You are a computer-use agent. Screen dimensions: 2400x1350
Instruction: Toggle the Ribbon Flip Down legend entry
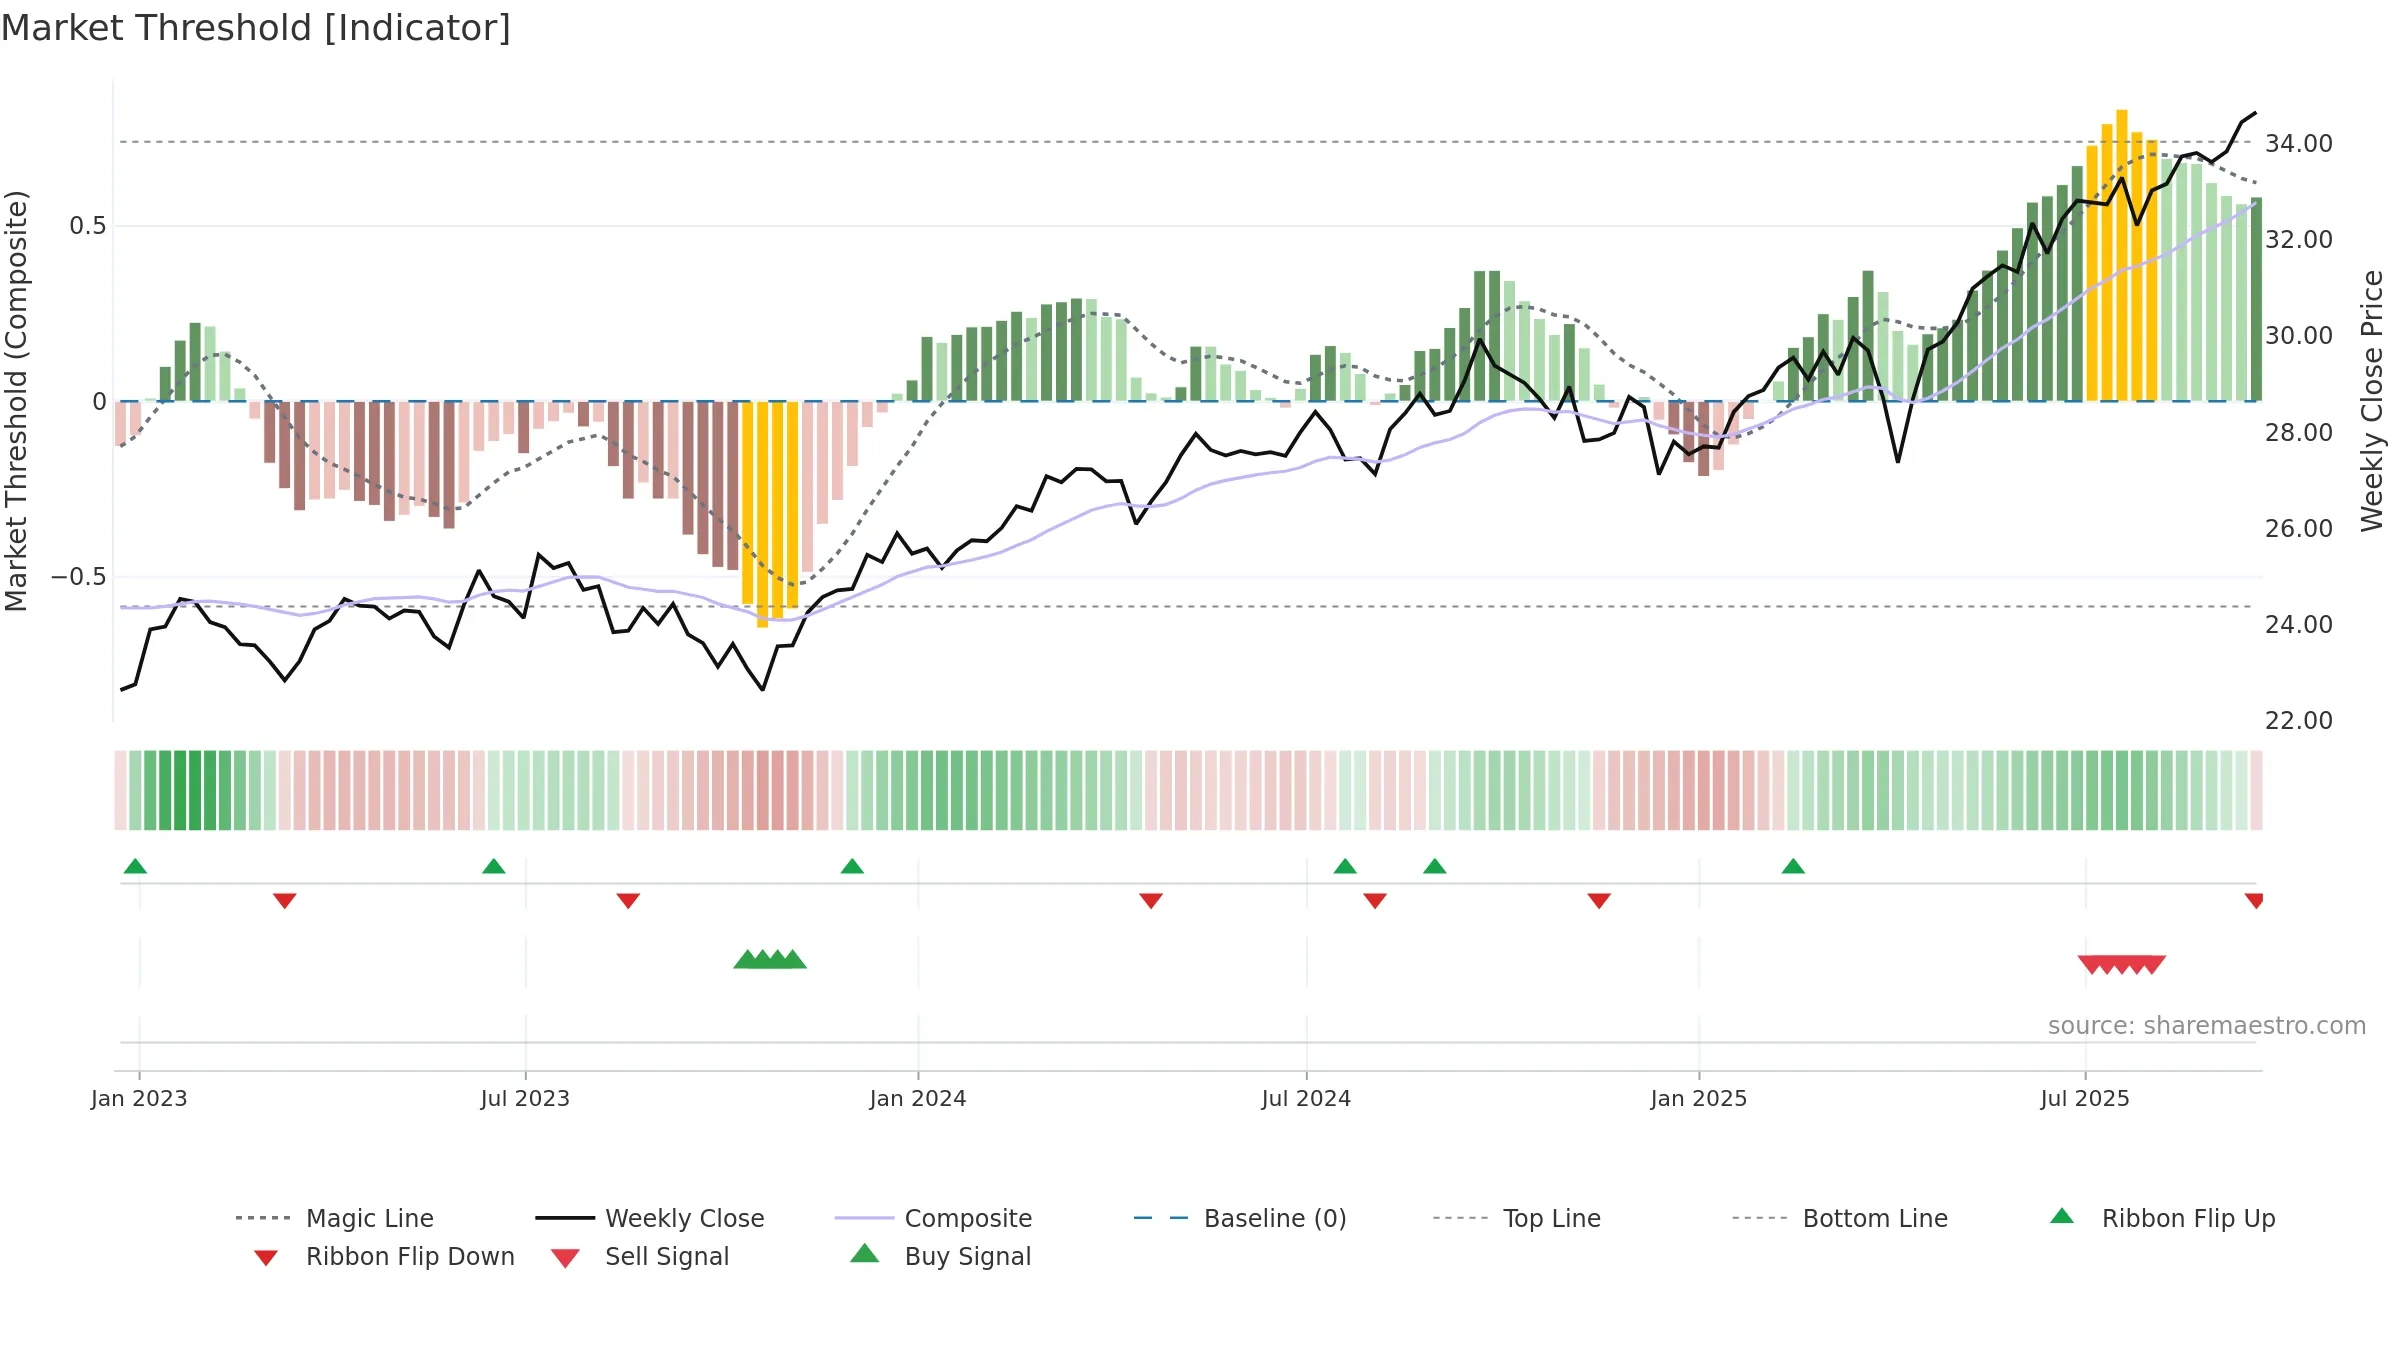pyautogui.click(x=384, y=1257)
